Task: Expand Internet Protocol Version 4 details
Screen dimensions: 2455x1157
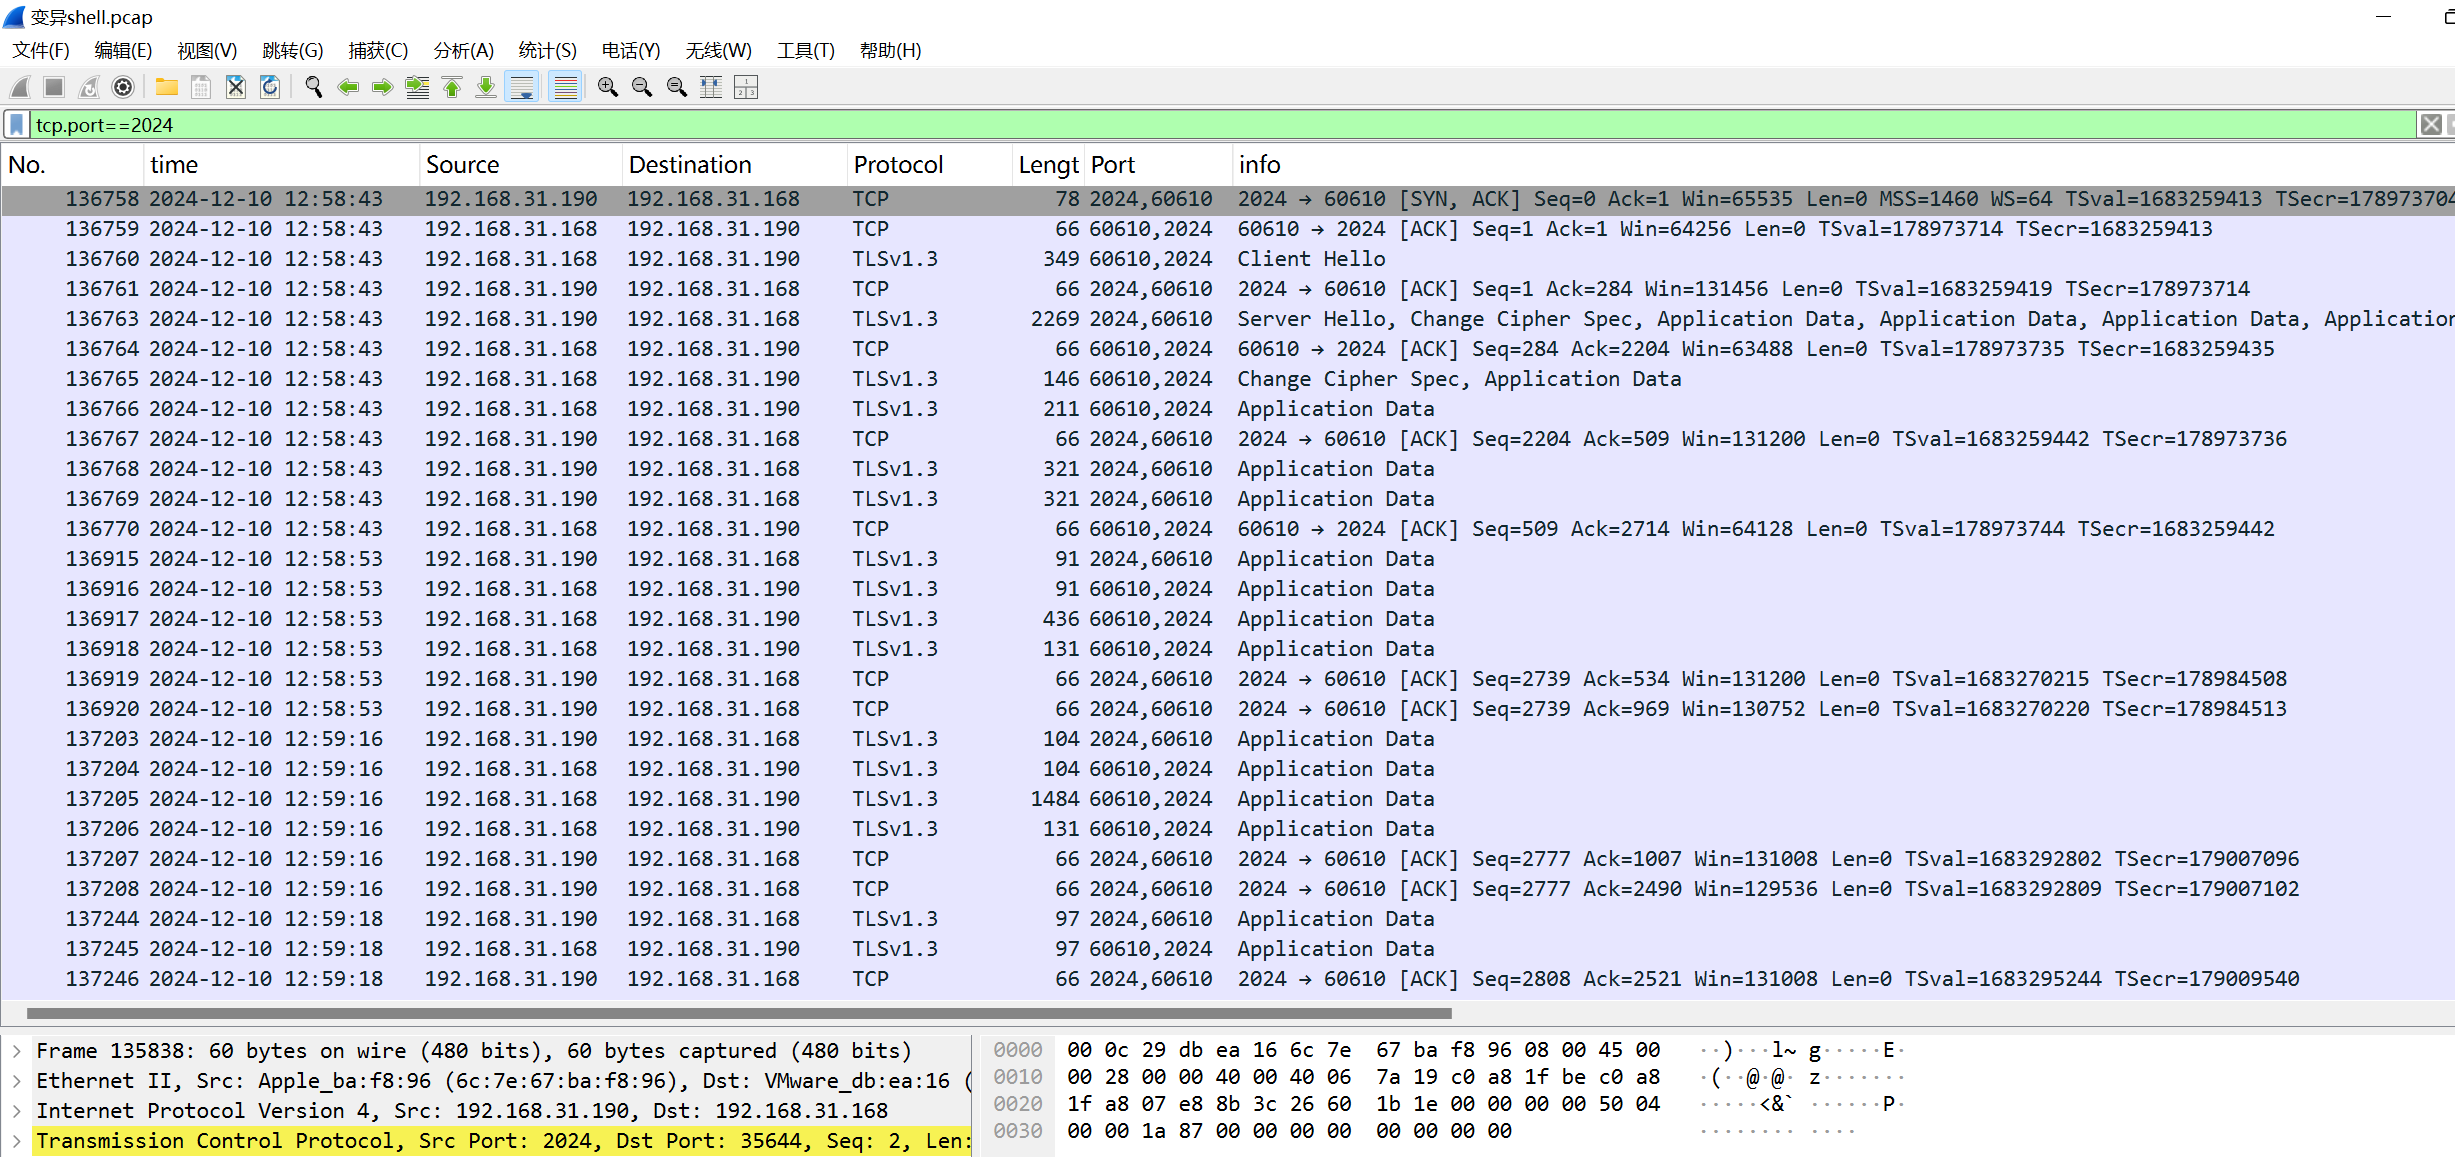Action: click(17, 1111)
